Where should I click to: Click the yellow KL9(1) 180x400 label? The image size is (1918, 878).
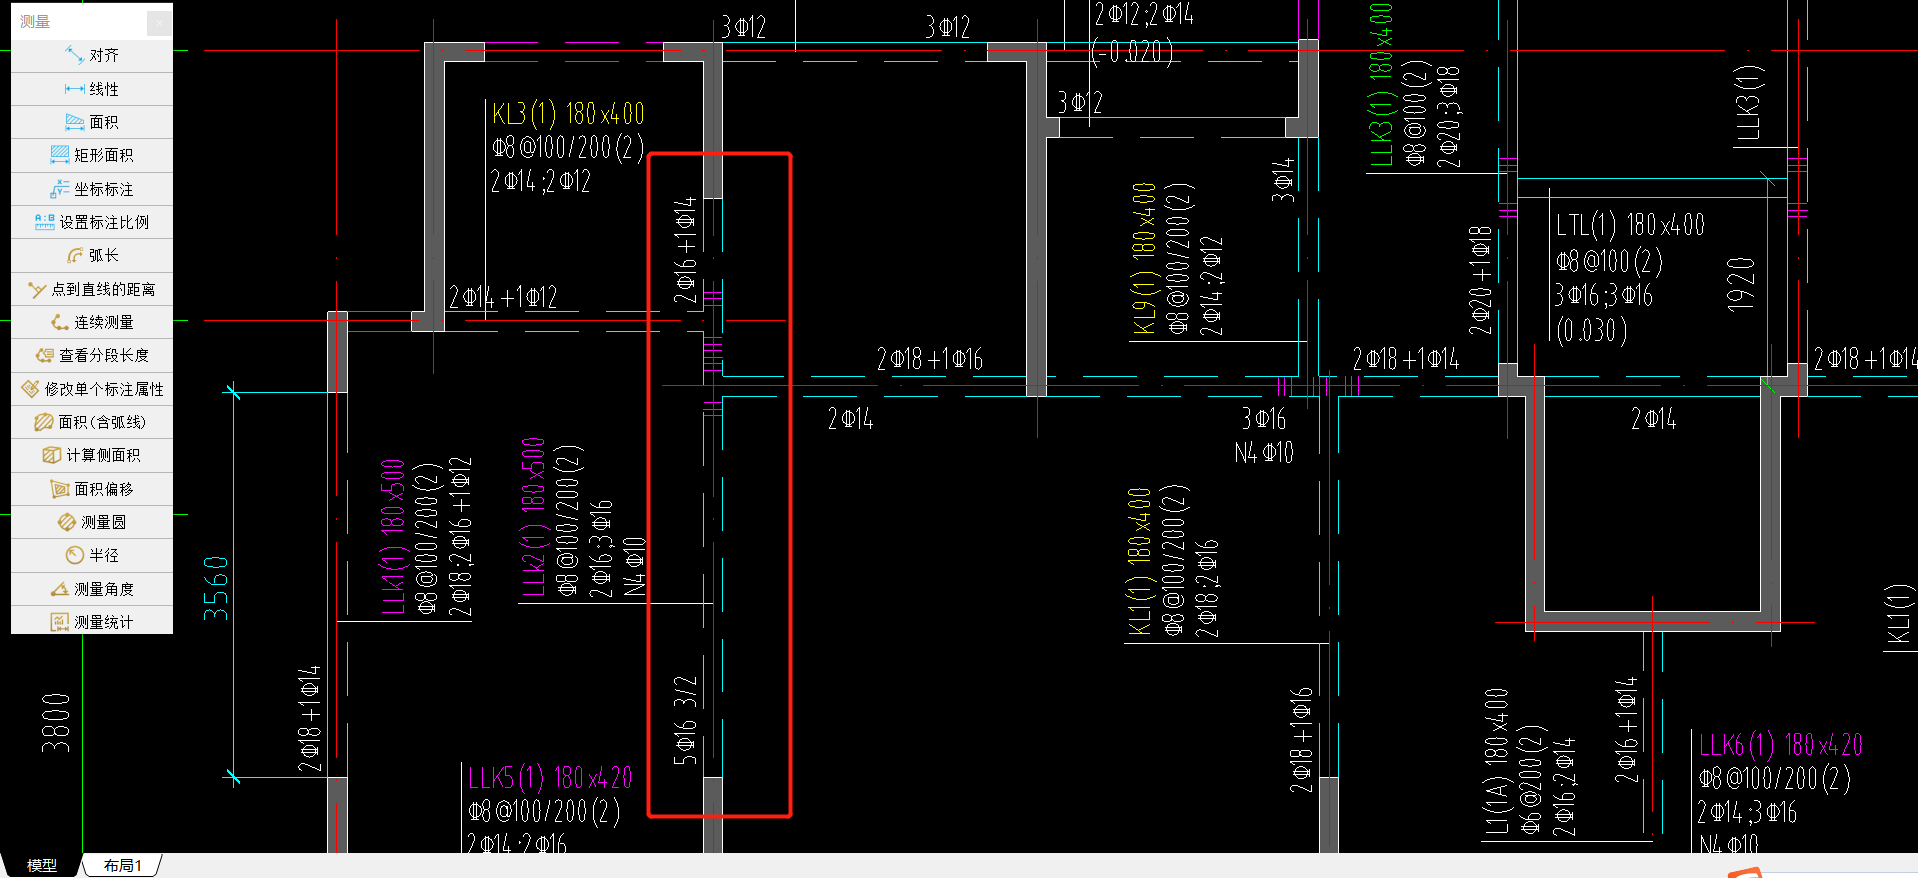1144,259
